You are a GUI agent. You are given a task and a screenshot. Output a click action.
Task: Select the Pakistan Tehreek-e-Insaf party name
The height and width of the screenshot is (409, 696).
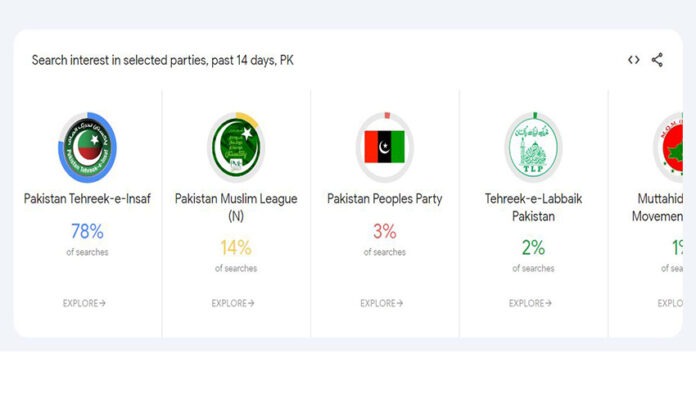87,199
